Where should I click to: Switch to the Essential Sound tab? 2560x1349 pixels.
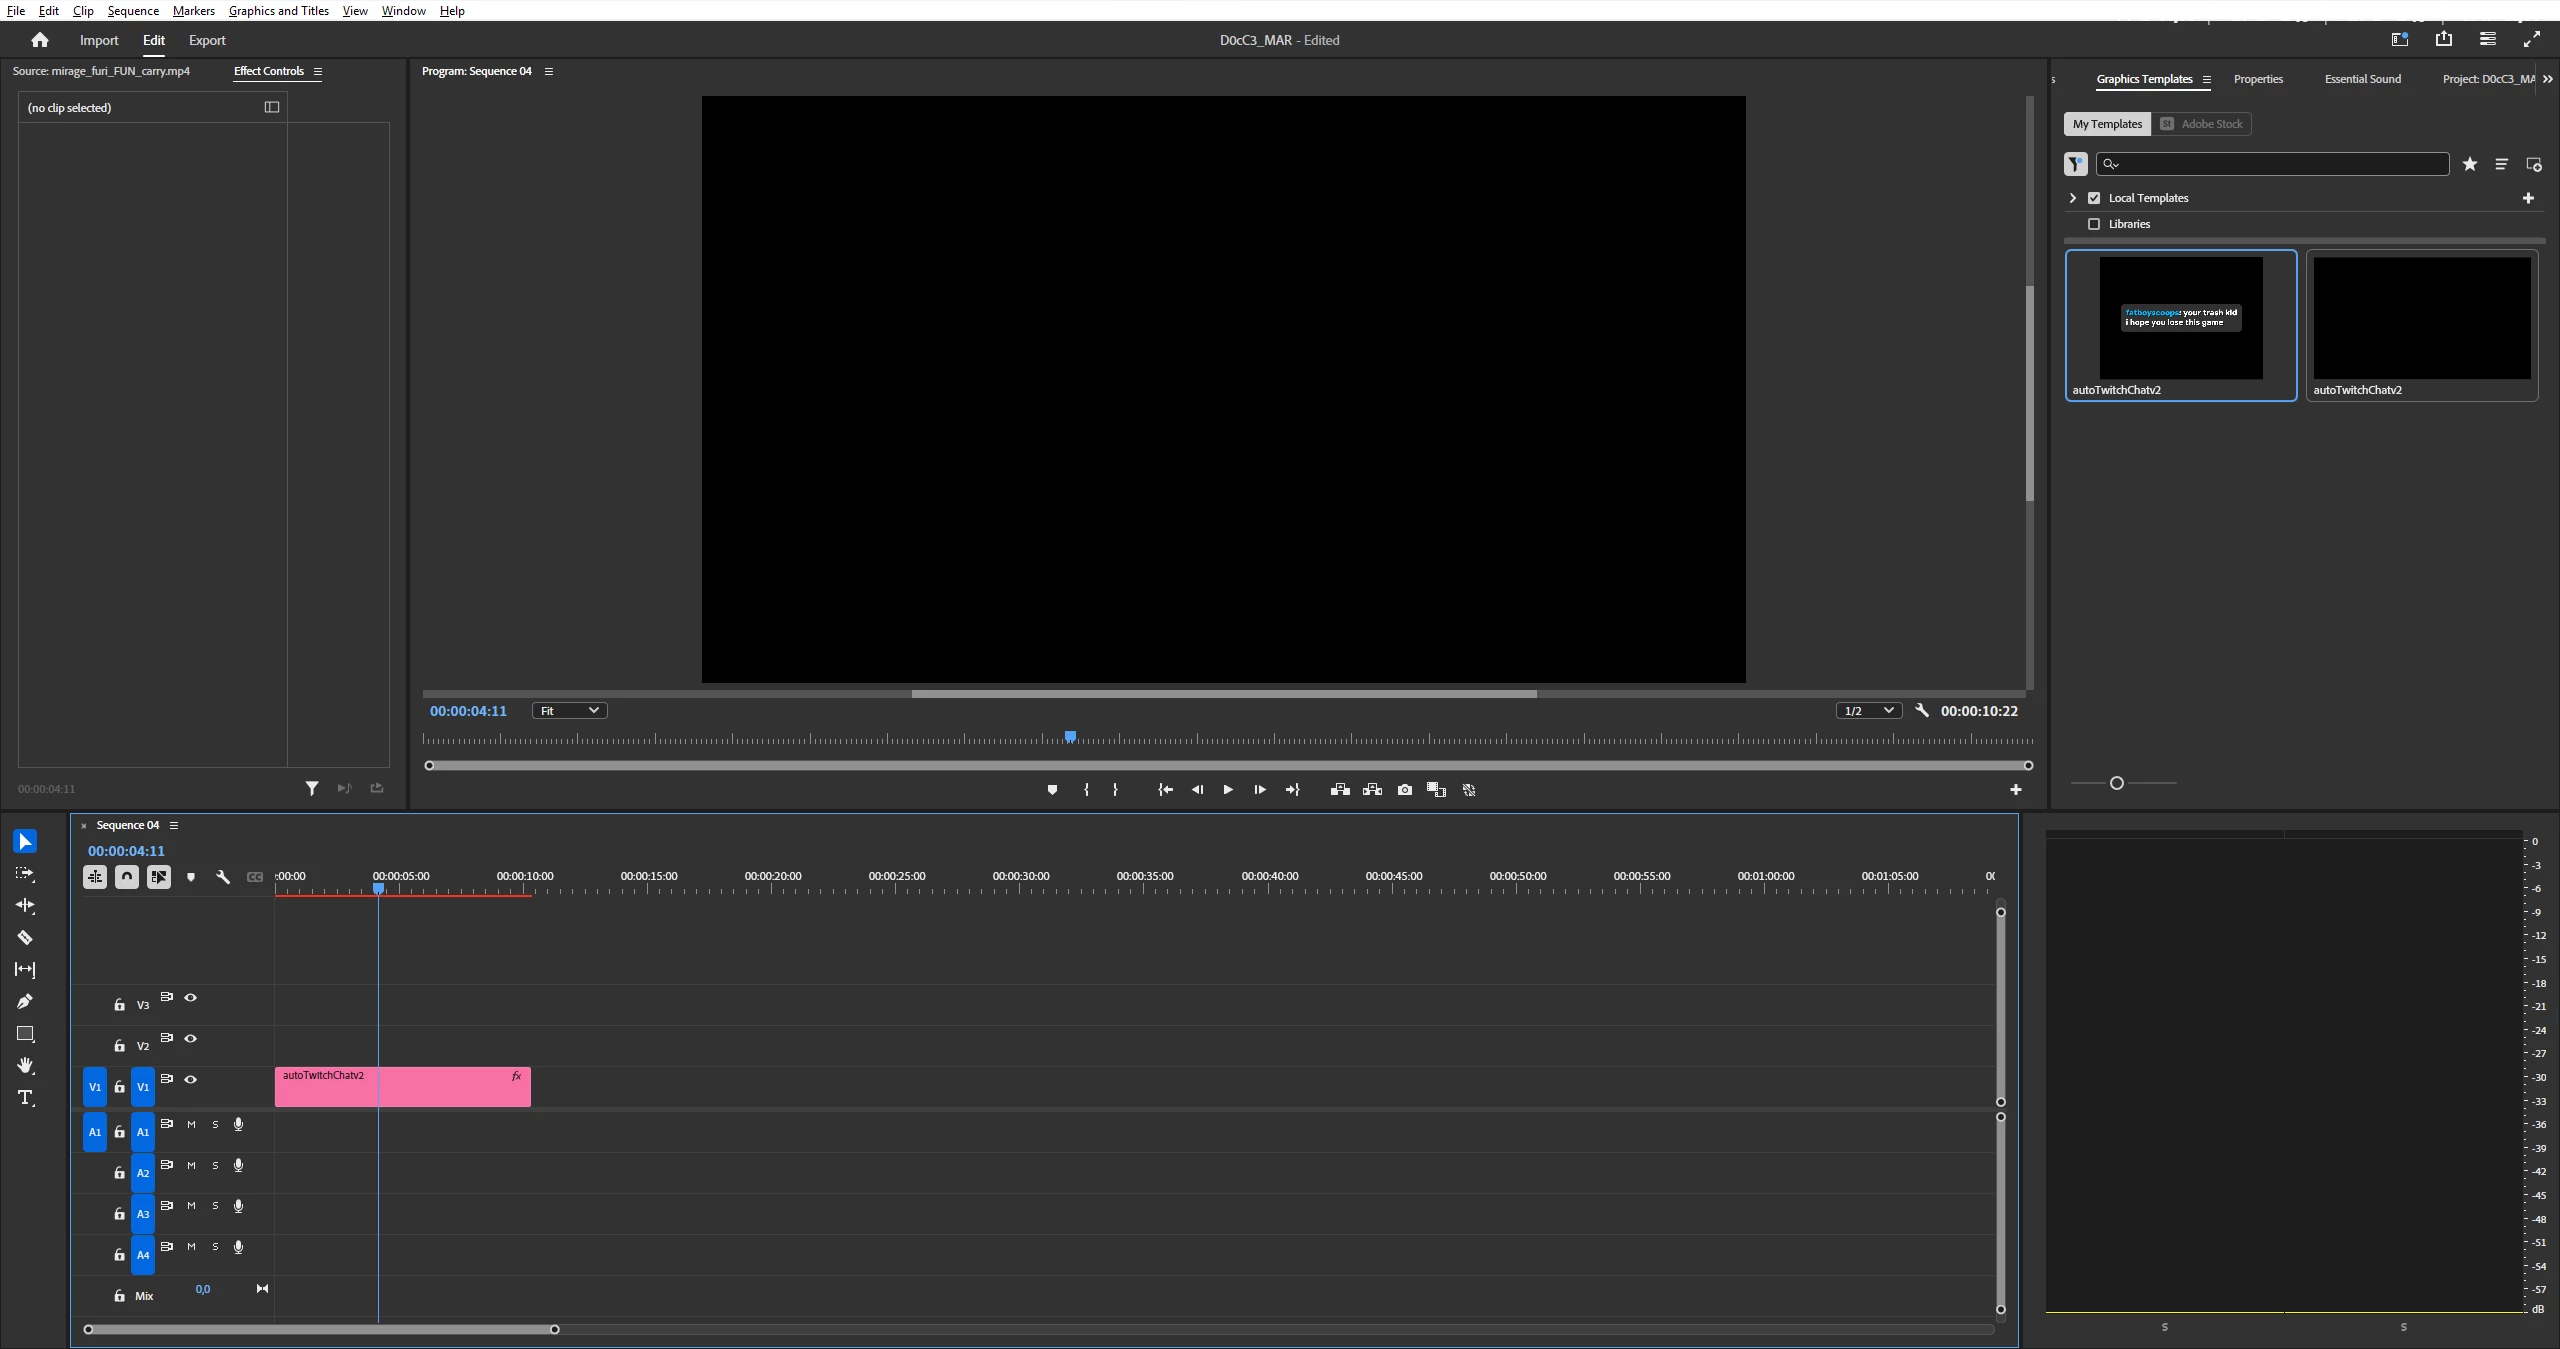(2362, 79)
